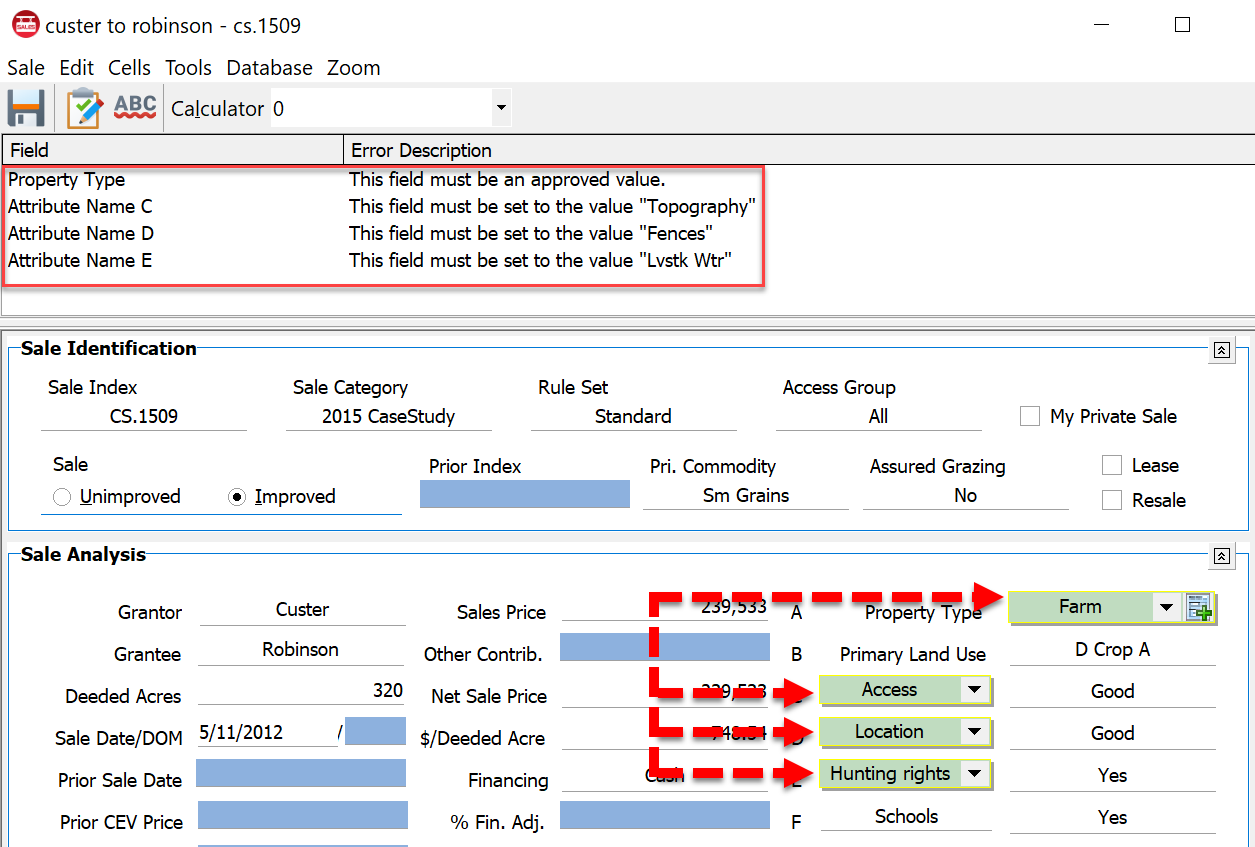
Task: Check the Lease checkbox
Action: click(x=1112, y=465)
